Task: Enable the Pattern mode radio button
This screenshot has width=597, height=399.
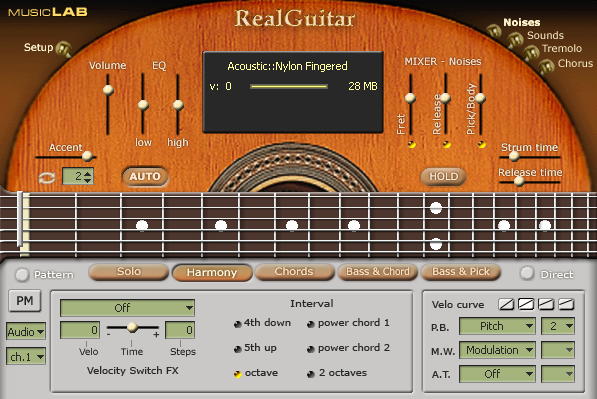Action: [x=22, y=275]
